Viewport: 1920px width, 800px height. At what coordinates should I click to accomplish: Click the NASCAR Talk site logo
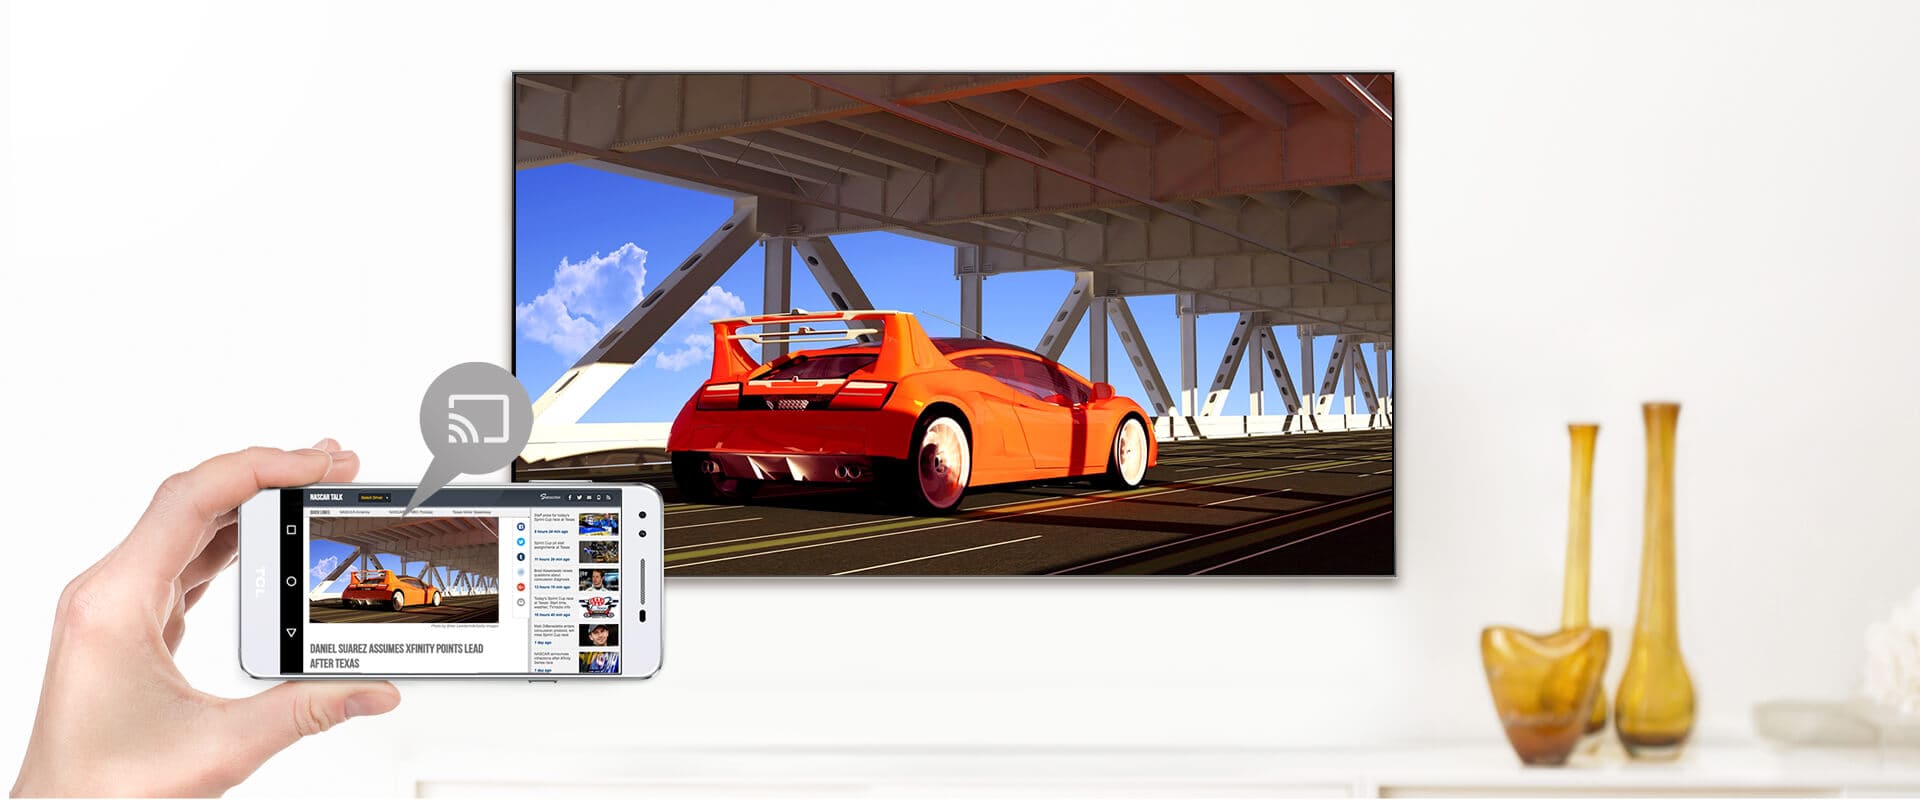coord(326,497)
